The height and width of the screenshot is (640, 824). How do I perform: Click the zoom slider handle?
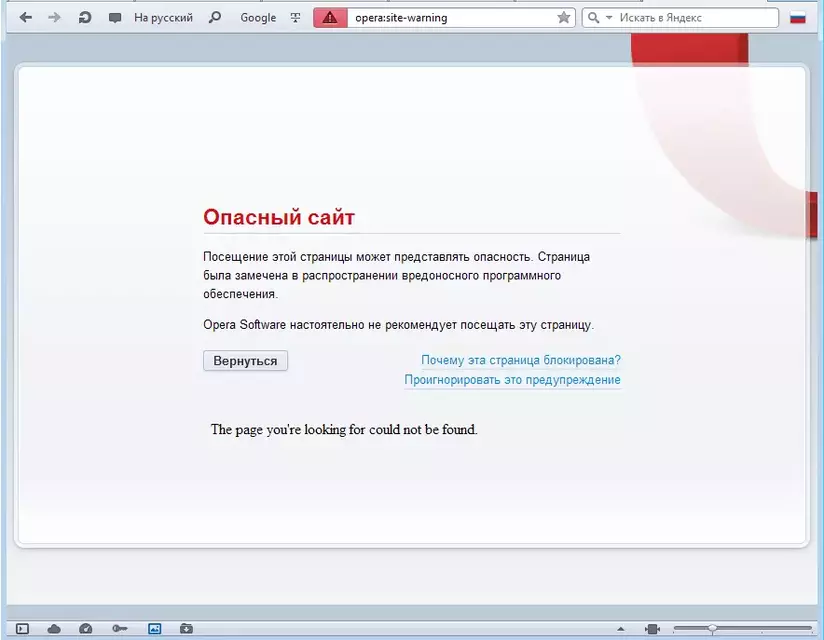(x=713, y=628)
